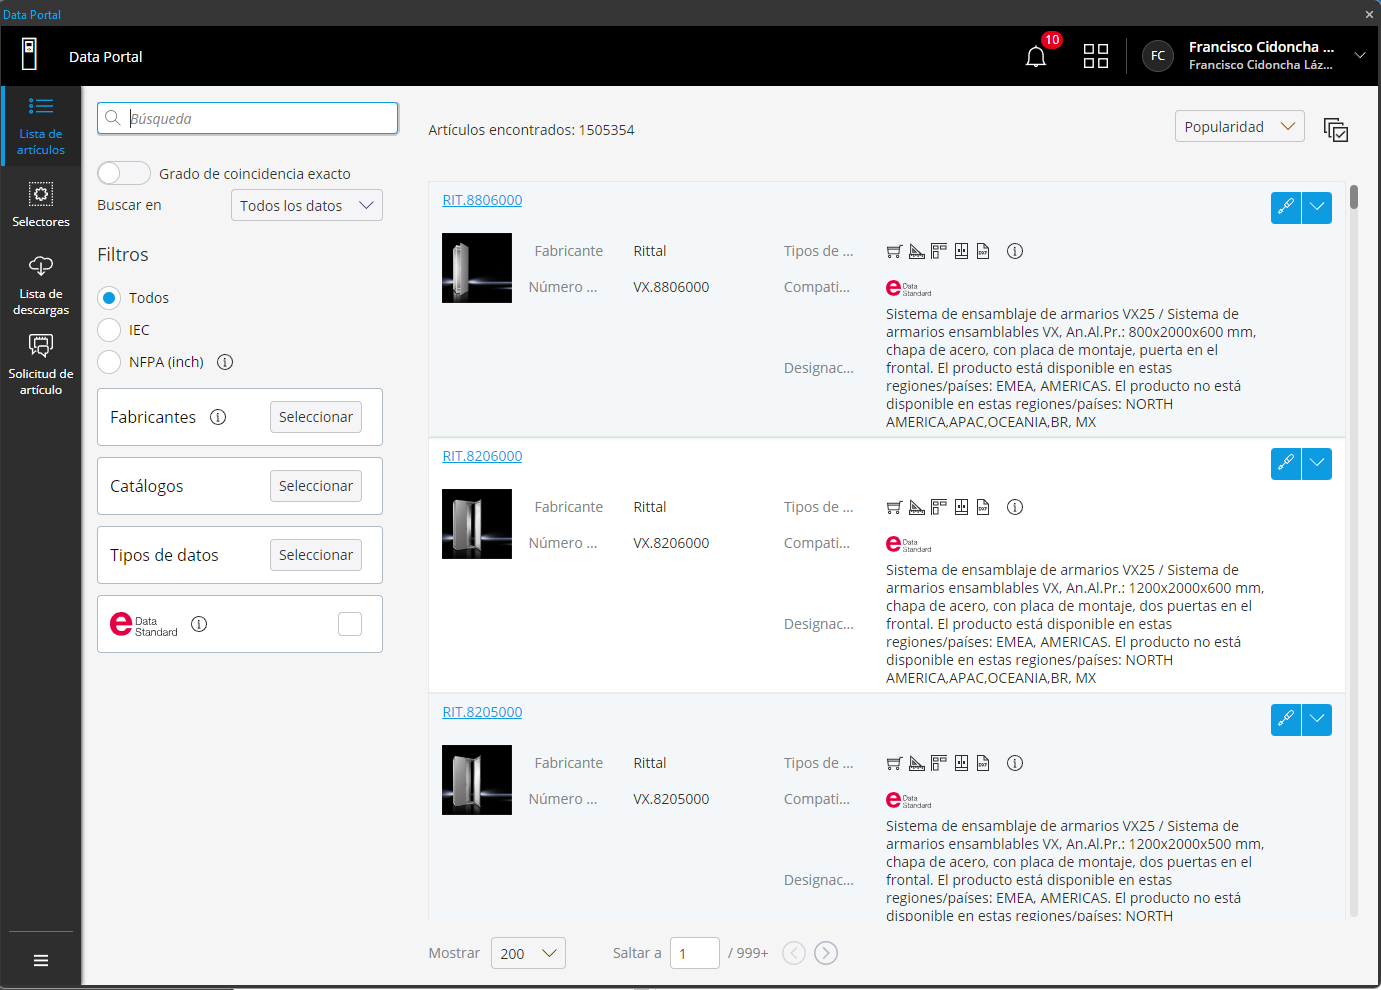Click the layout macro icon for RIT.8205000
This screenshot has height=990, width=1381.
(938, 763)
